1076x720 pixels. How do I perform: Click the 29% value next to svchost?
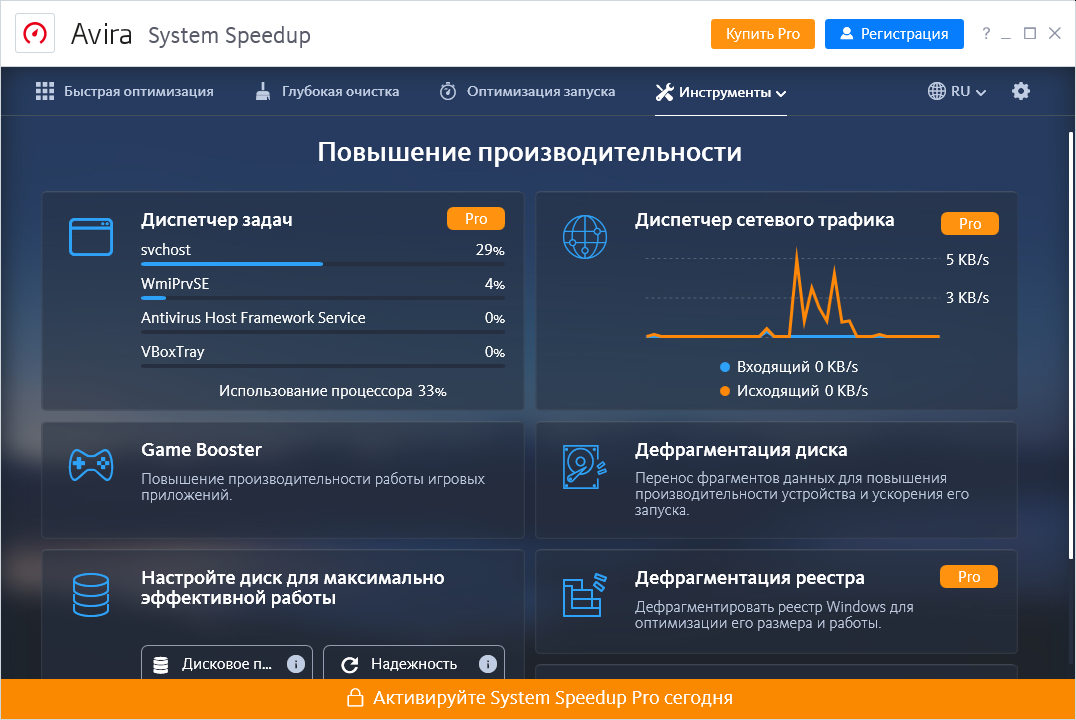[x=490, y=250]
